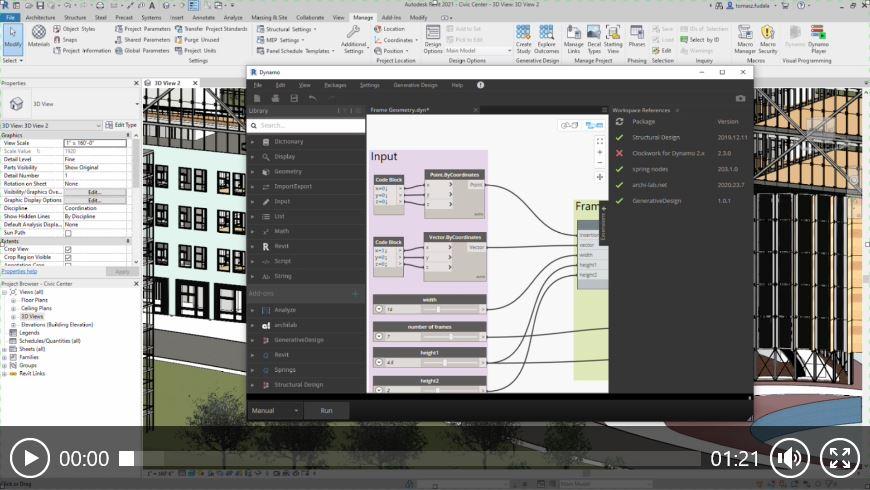
Task: Click Create Study in Generative Design
Action: point(523,39)
